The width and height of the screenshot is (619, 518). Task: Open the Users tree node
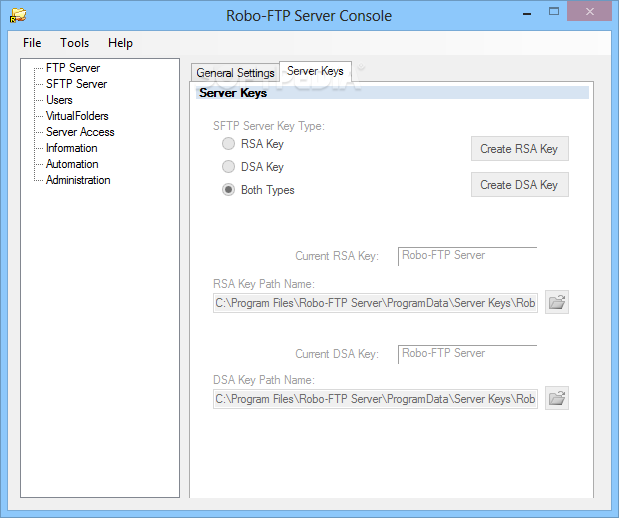[59, 100]
